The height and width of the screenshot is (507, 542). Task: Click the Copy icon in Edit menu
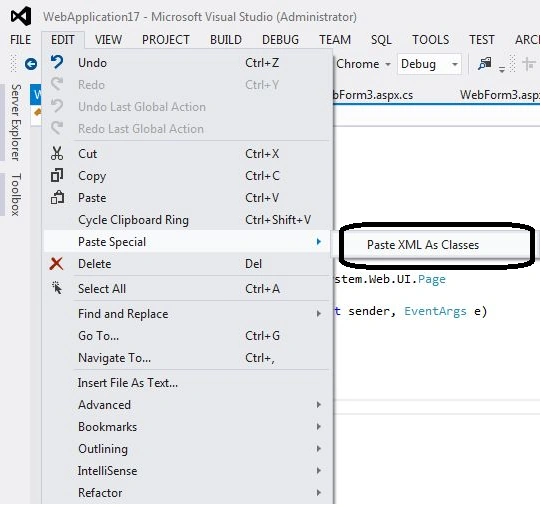57,175
